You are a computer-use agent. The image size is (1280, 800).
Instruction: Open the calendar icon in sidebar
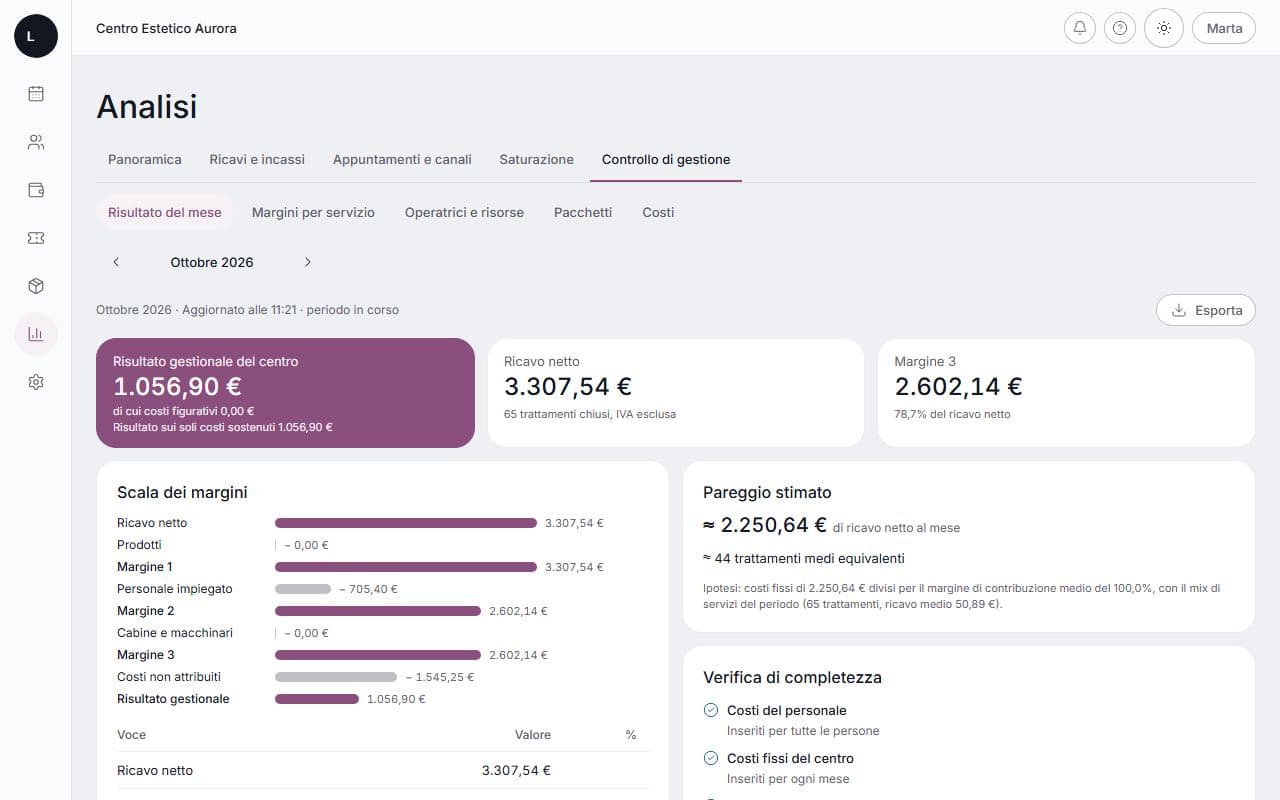tap(36, 94)
